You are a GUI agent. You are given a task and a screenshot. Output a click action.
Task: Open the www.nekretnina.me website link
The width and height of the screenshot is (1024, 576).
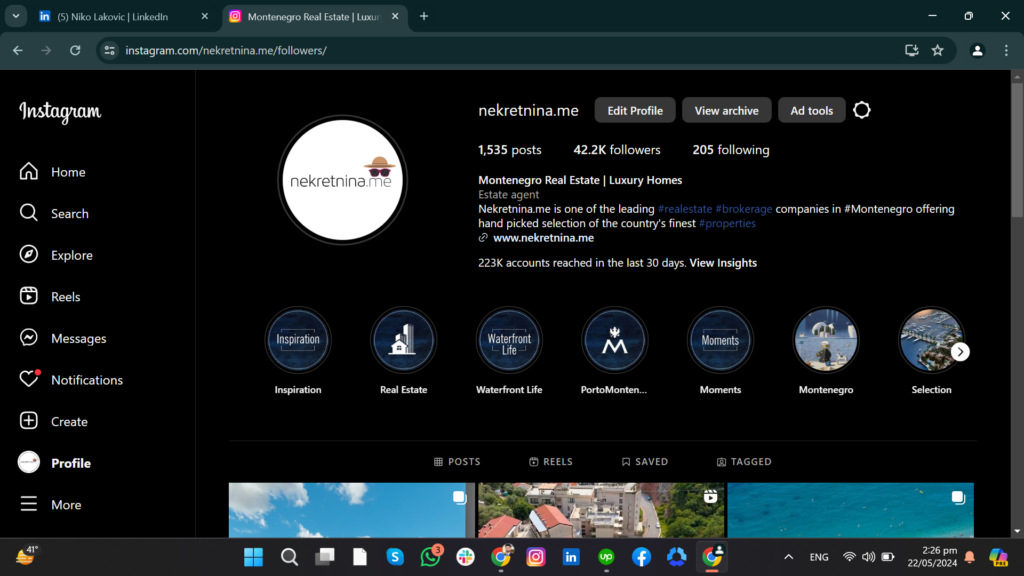tap(543, 238)
